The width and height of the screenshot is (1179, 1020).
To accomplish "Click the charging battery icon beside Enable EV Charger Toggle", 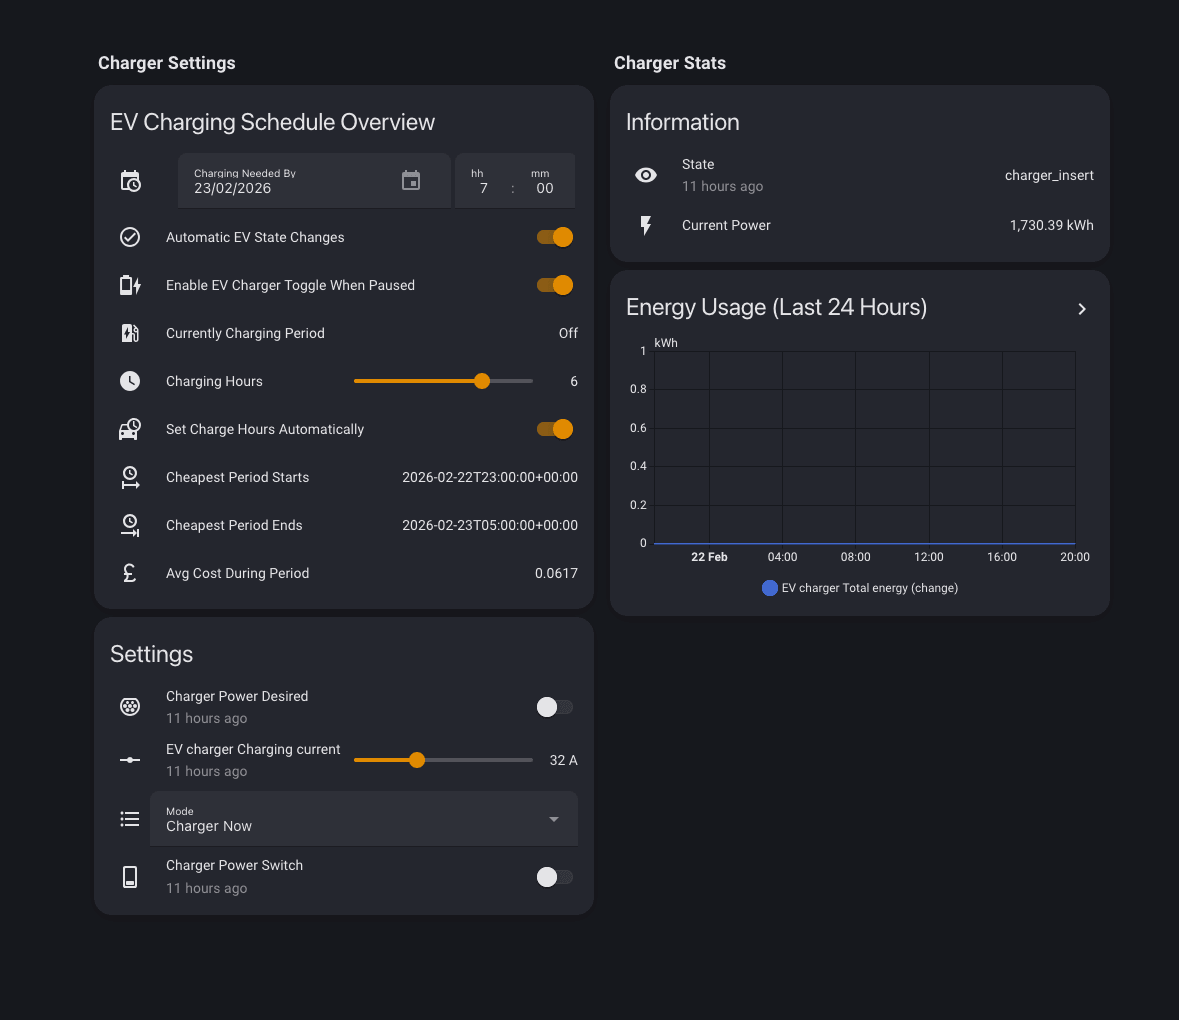I will 130,285.
